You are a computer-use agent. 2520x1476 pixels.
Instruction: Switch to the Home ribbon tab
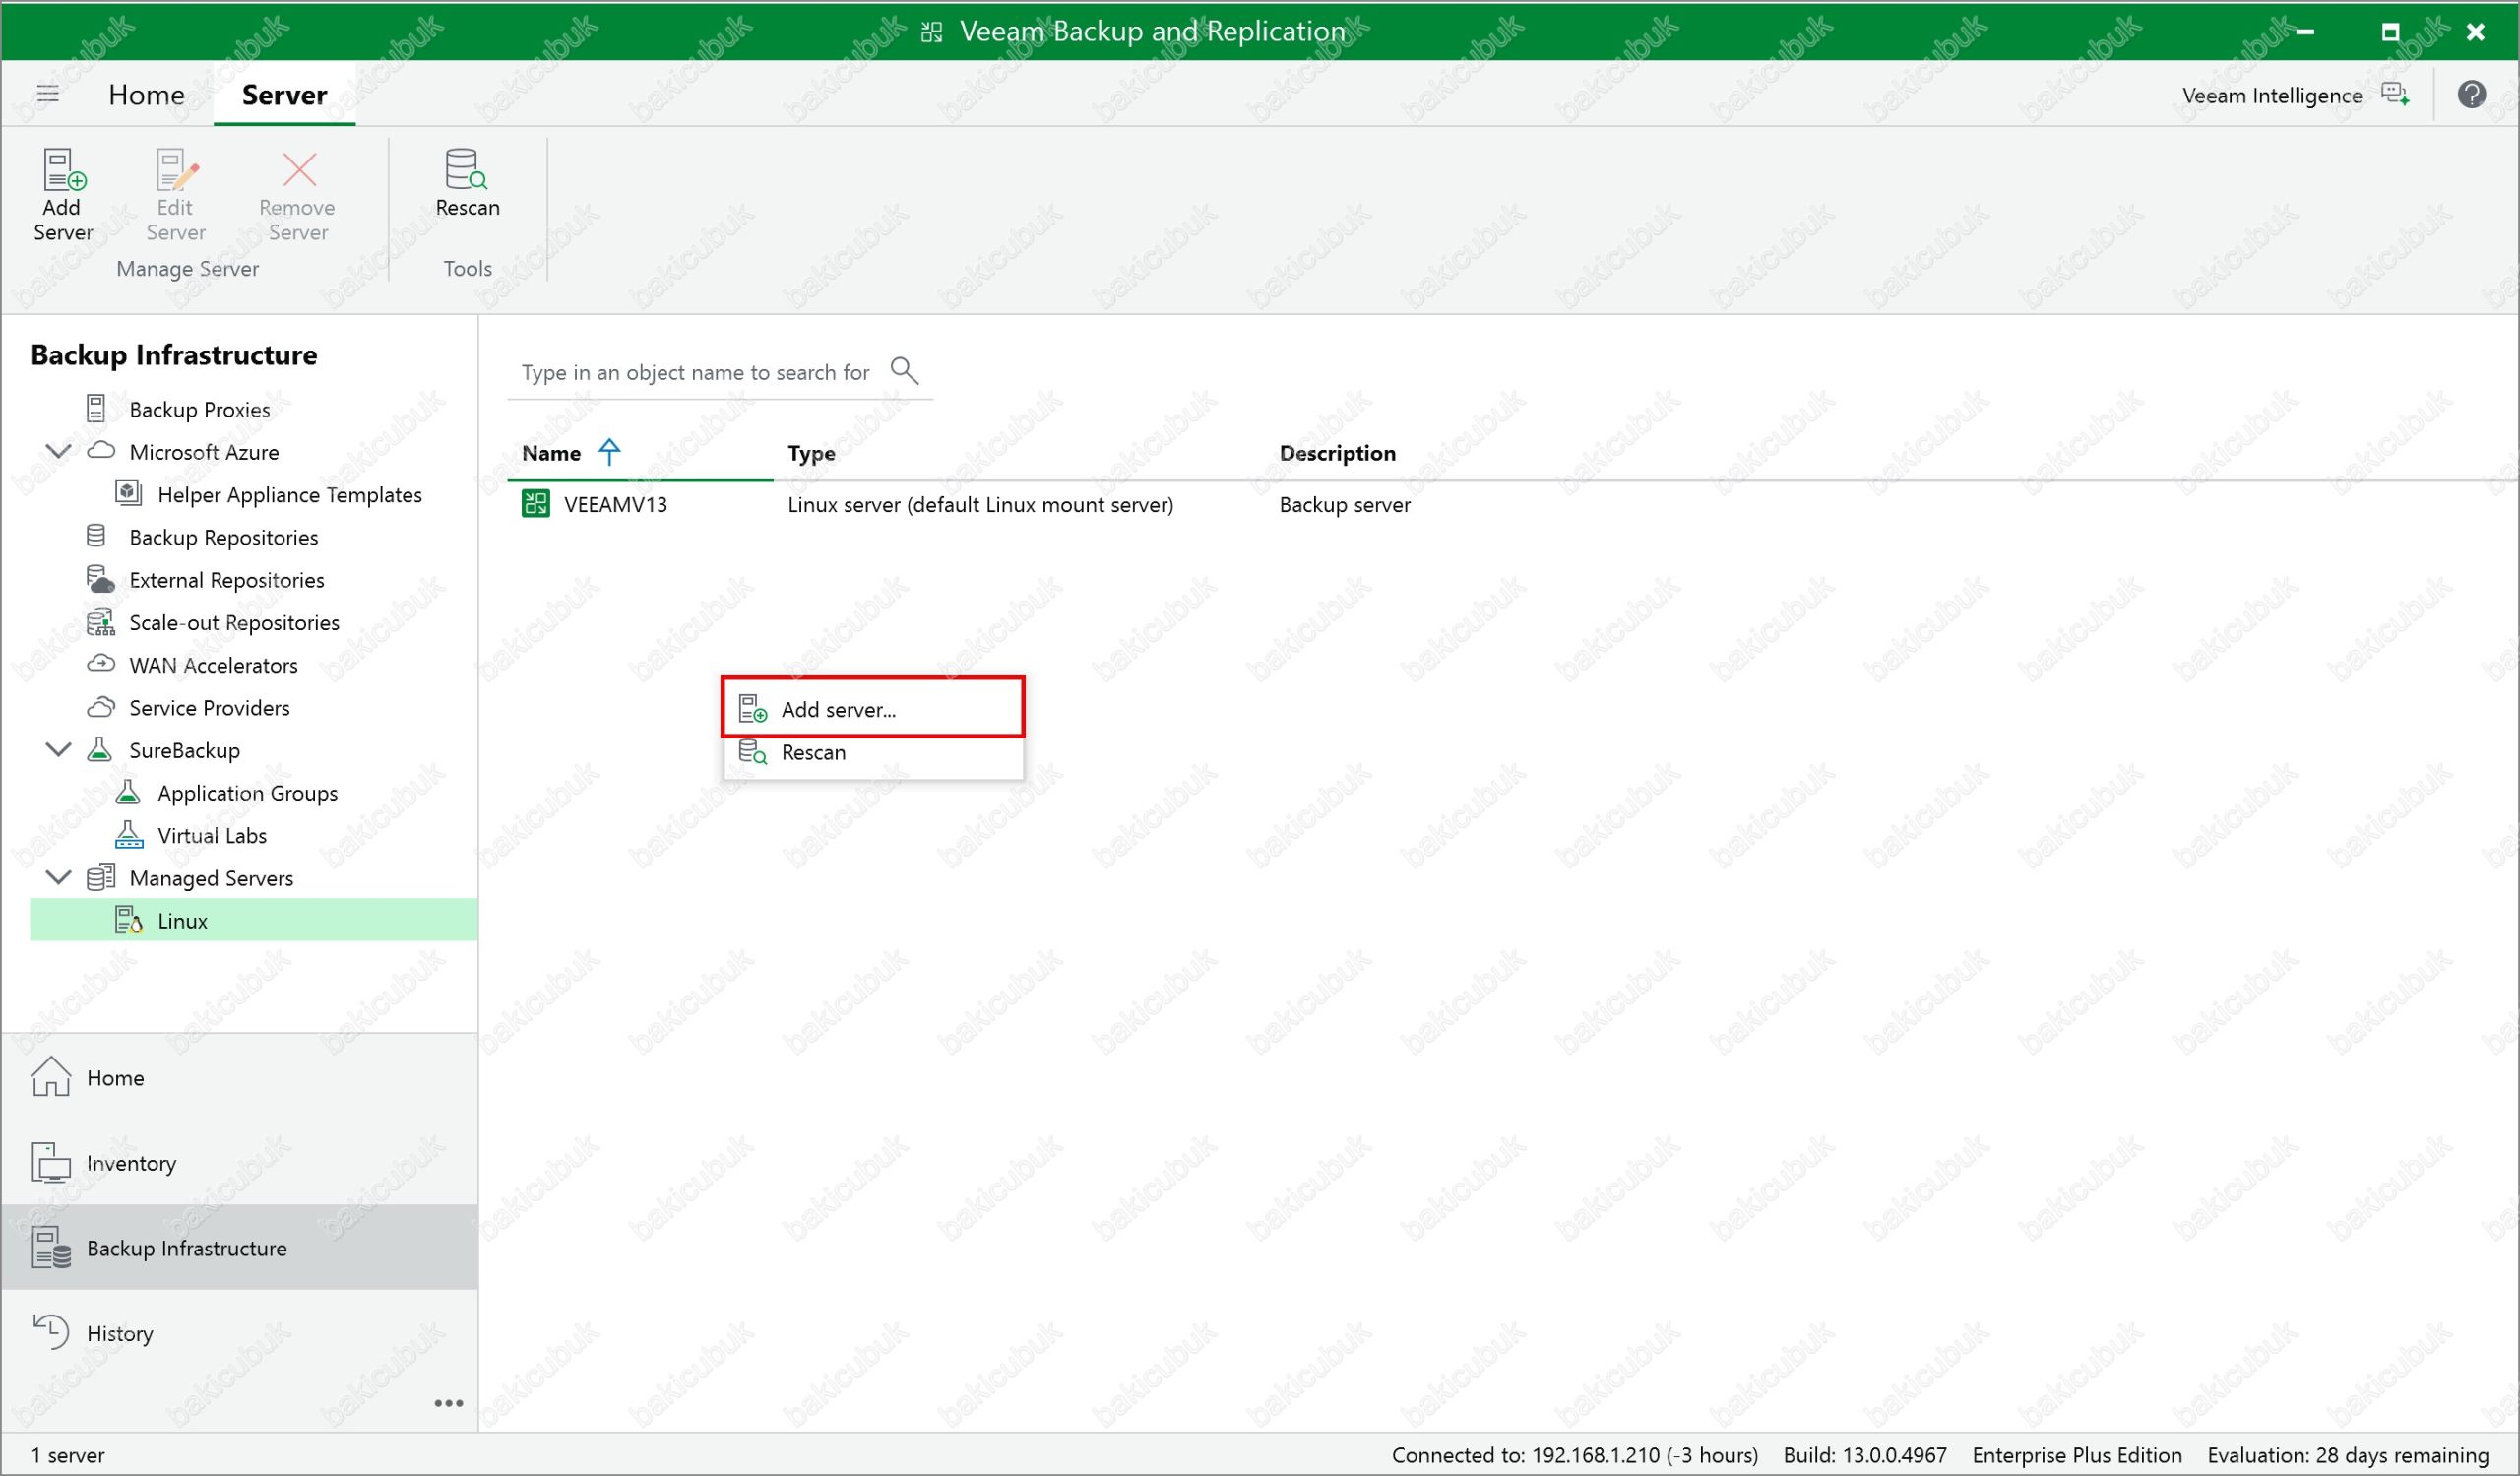tap(146, 94)
